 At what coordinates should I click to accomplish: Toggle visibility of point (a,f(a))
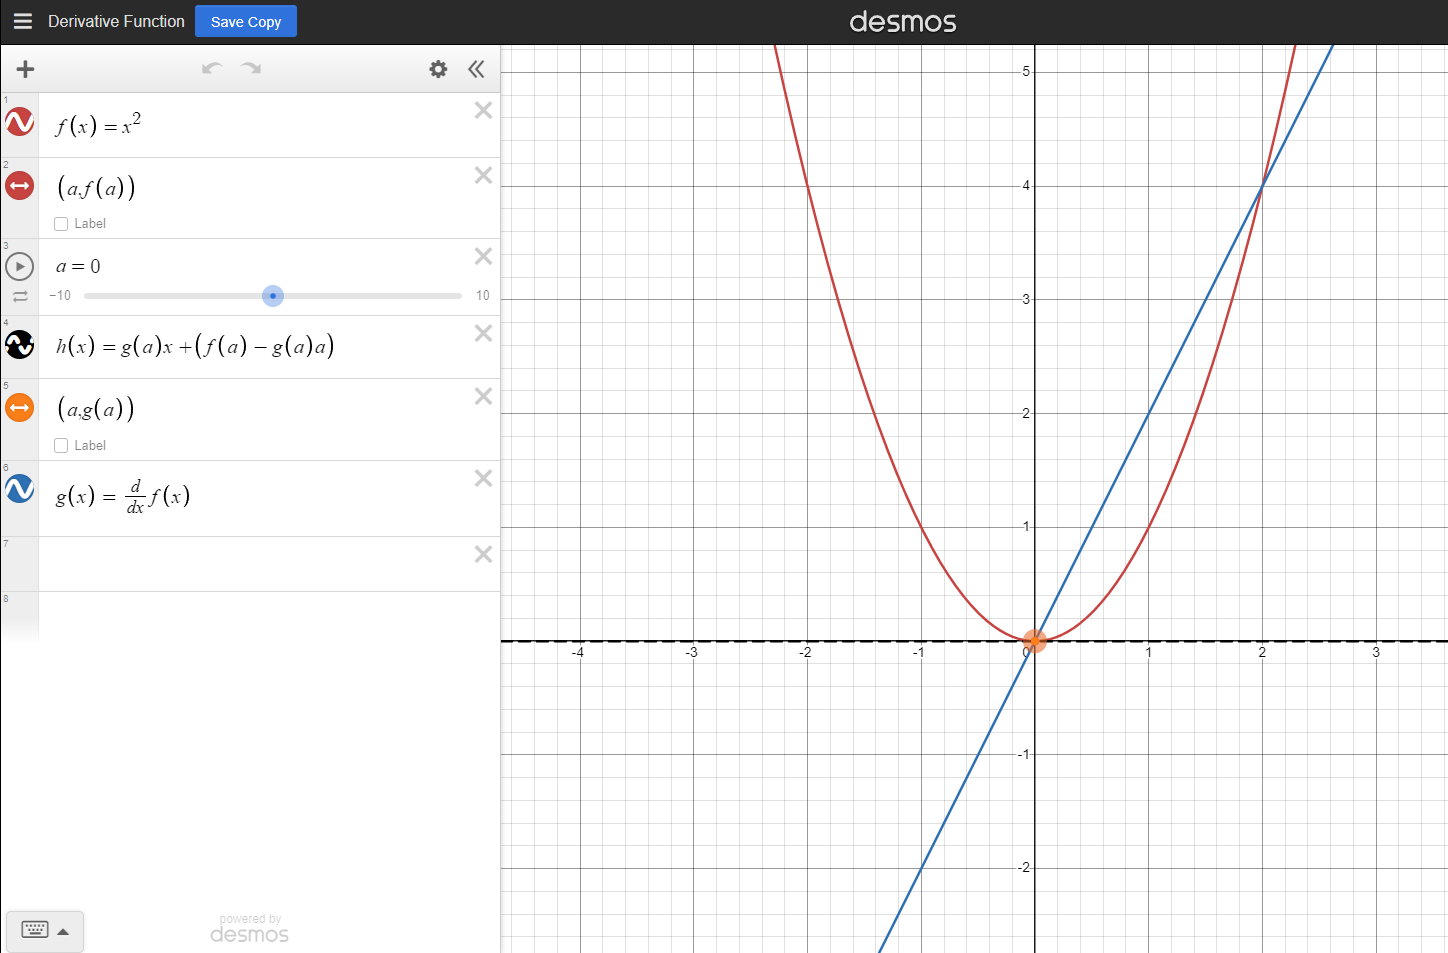point(20,185)
